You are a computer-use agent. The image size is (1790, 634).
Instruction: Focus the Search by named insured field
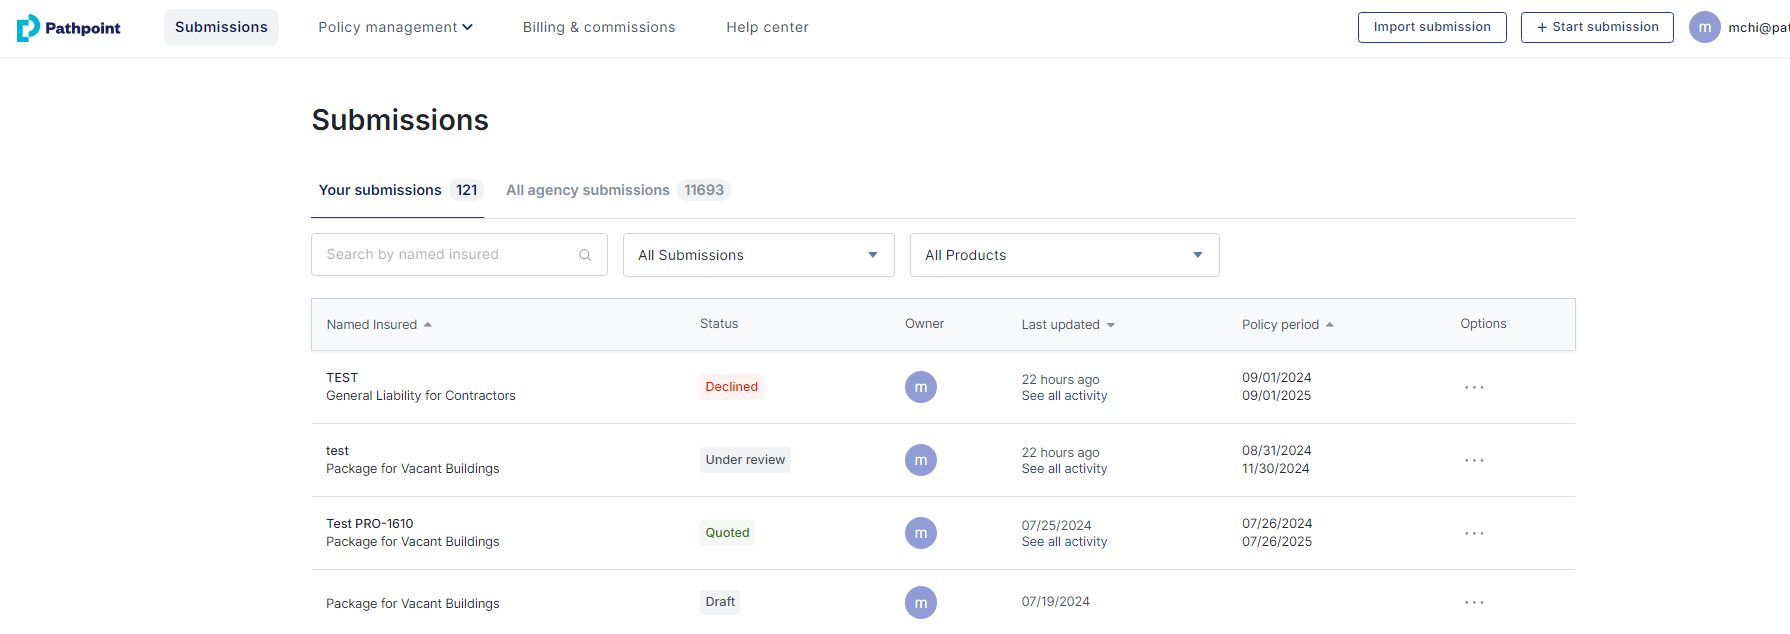(447, 255)
